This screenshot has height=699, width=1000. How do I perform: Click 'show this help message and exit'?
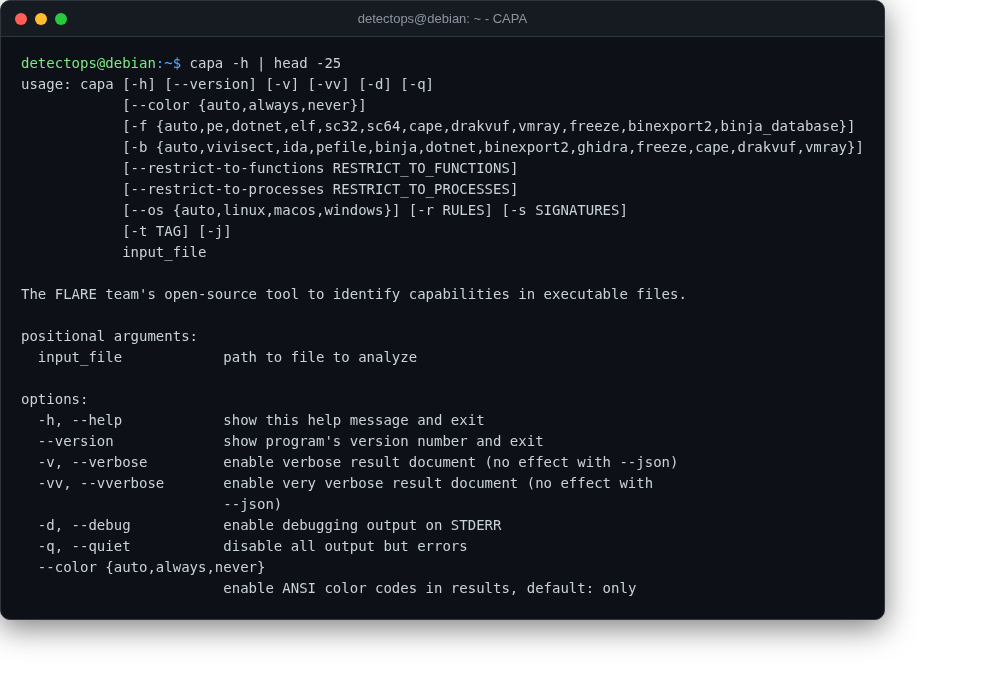click(354, 421)
